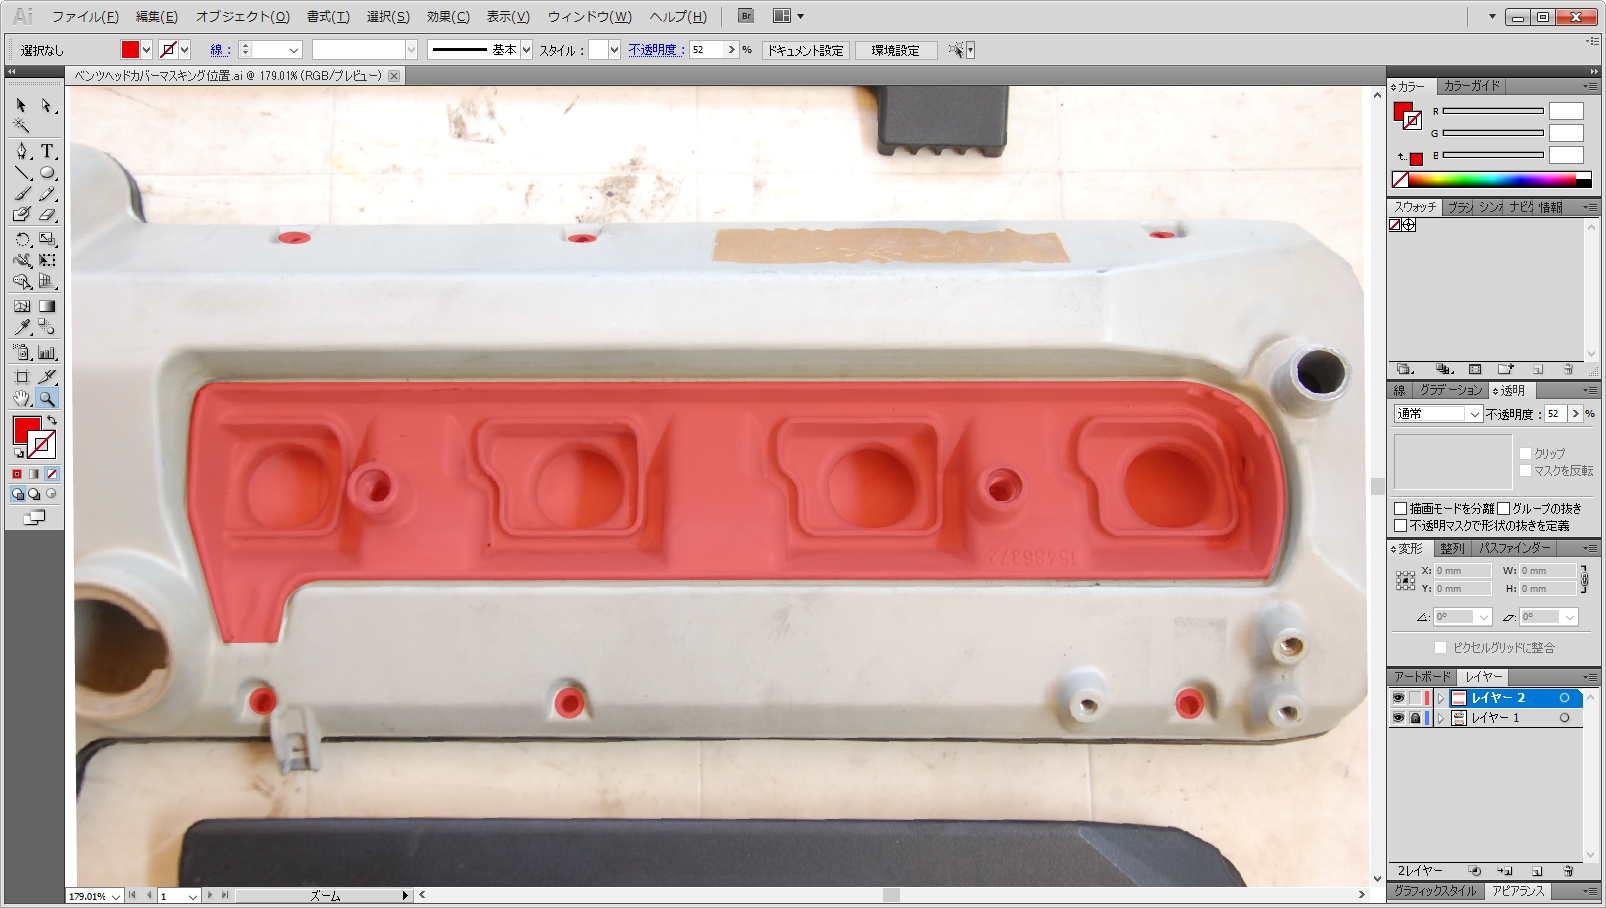The image size is (1606, 908).
Task: Enable the 描画モードを分離 checkbox
Action: click(x=1401, y=508)
